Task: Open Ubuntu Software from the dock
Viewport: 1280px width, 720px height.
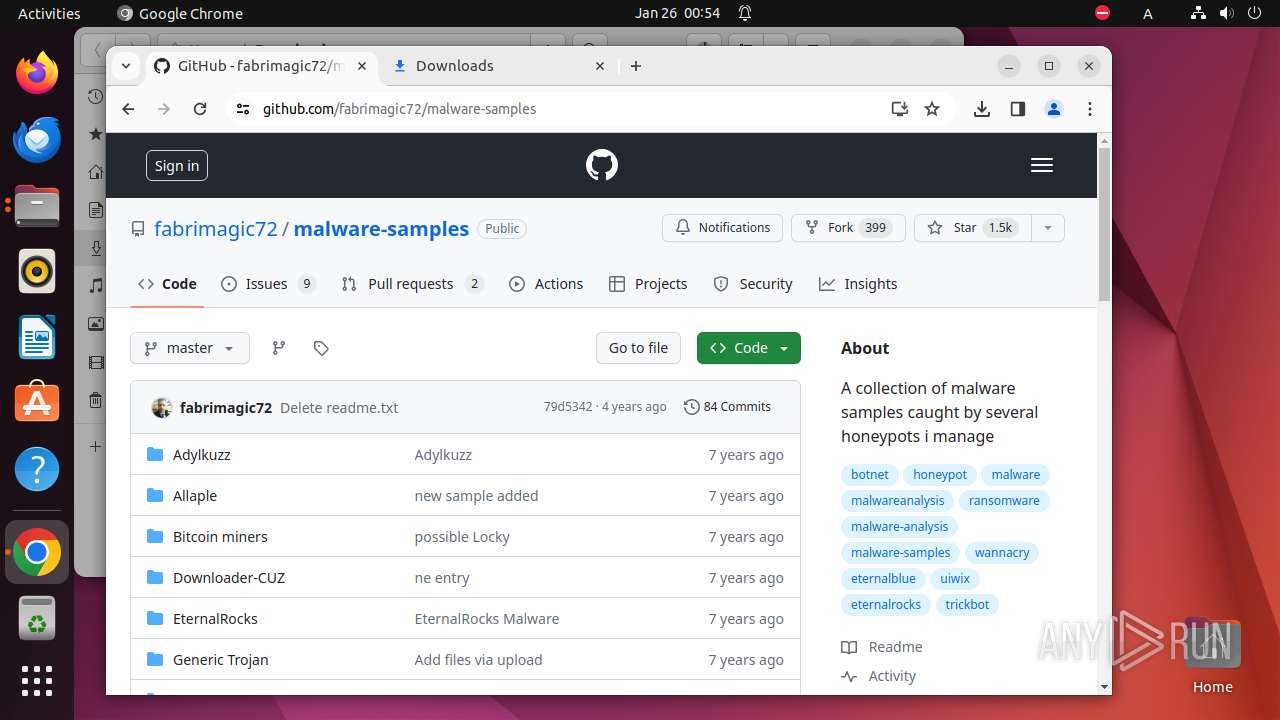Action: tap(37, 403)
